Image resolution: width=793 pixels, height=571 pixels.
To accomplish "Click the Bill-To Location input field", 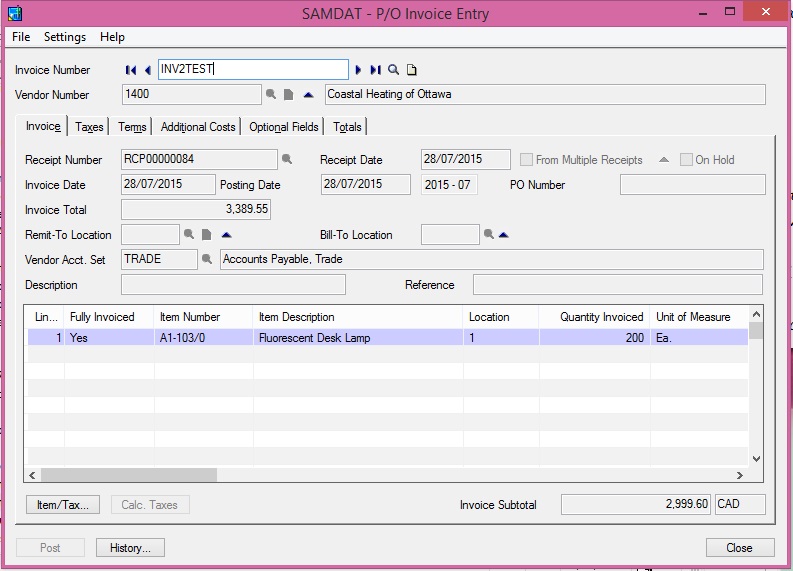I will (x=450, y=235).
